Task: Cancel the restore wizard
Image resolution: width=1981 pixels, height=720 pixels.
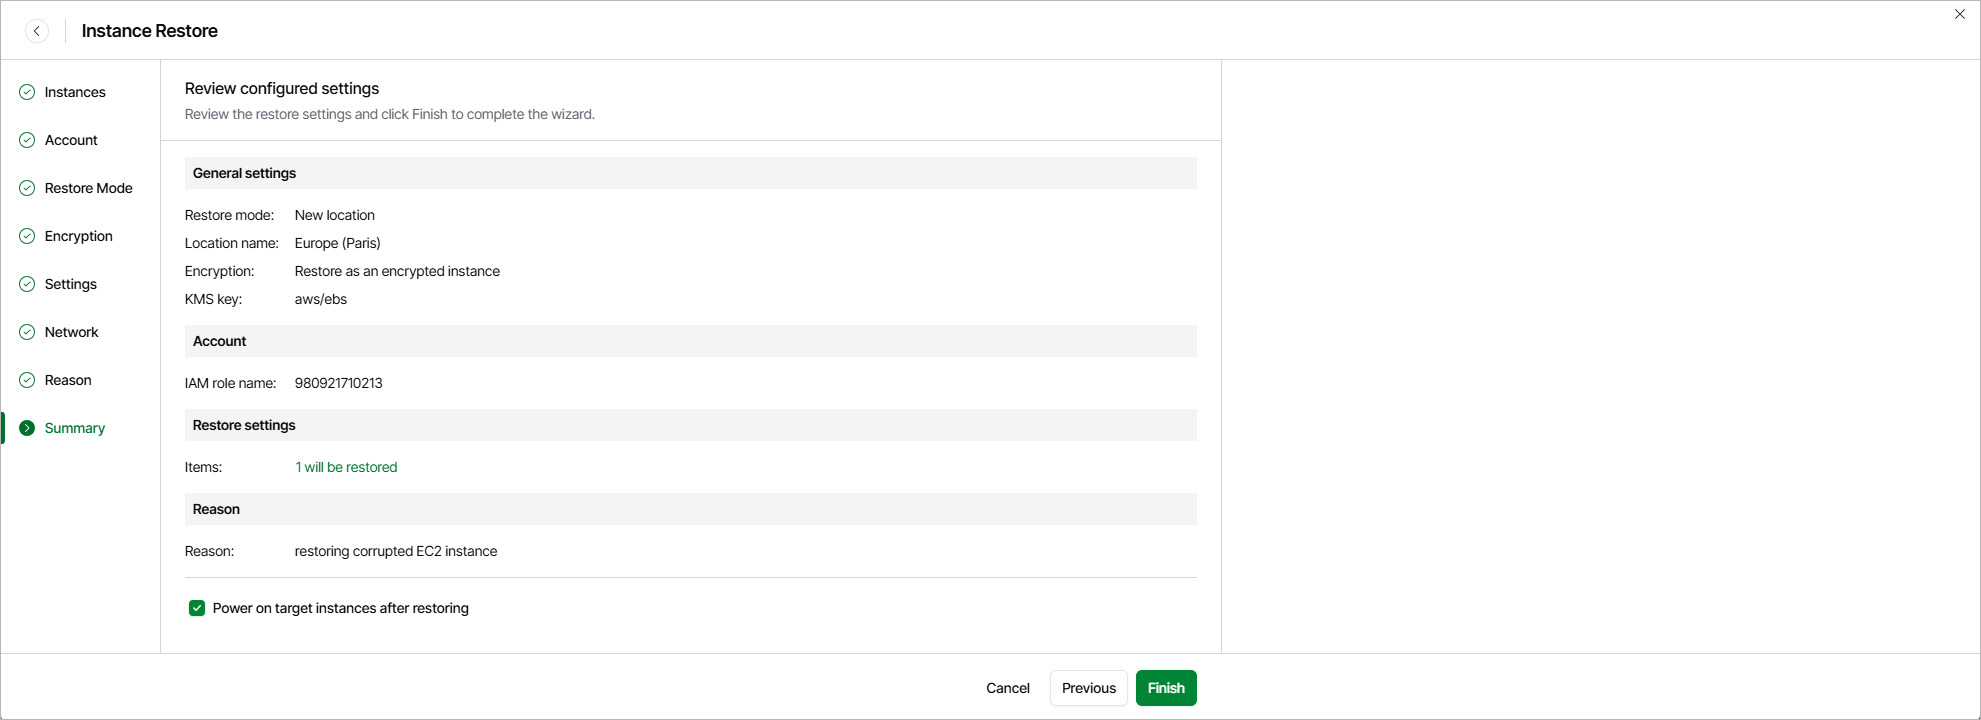Action: tap(1007, 688)
